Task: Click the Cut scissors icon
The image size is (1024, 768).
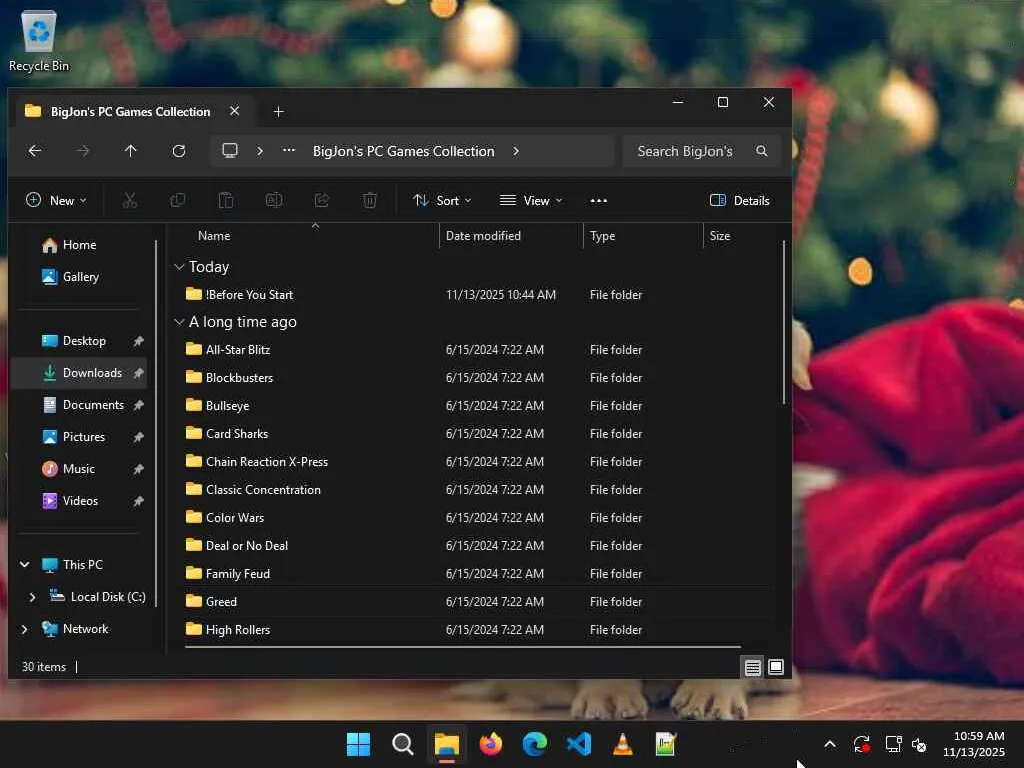Action: [x=130, y=200]
